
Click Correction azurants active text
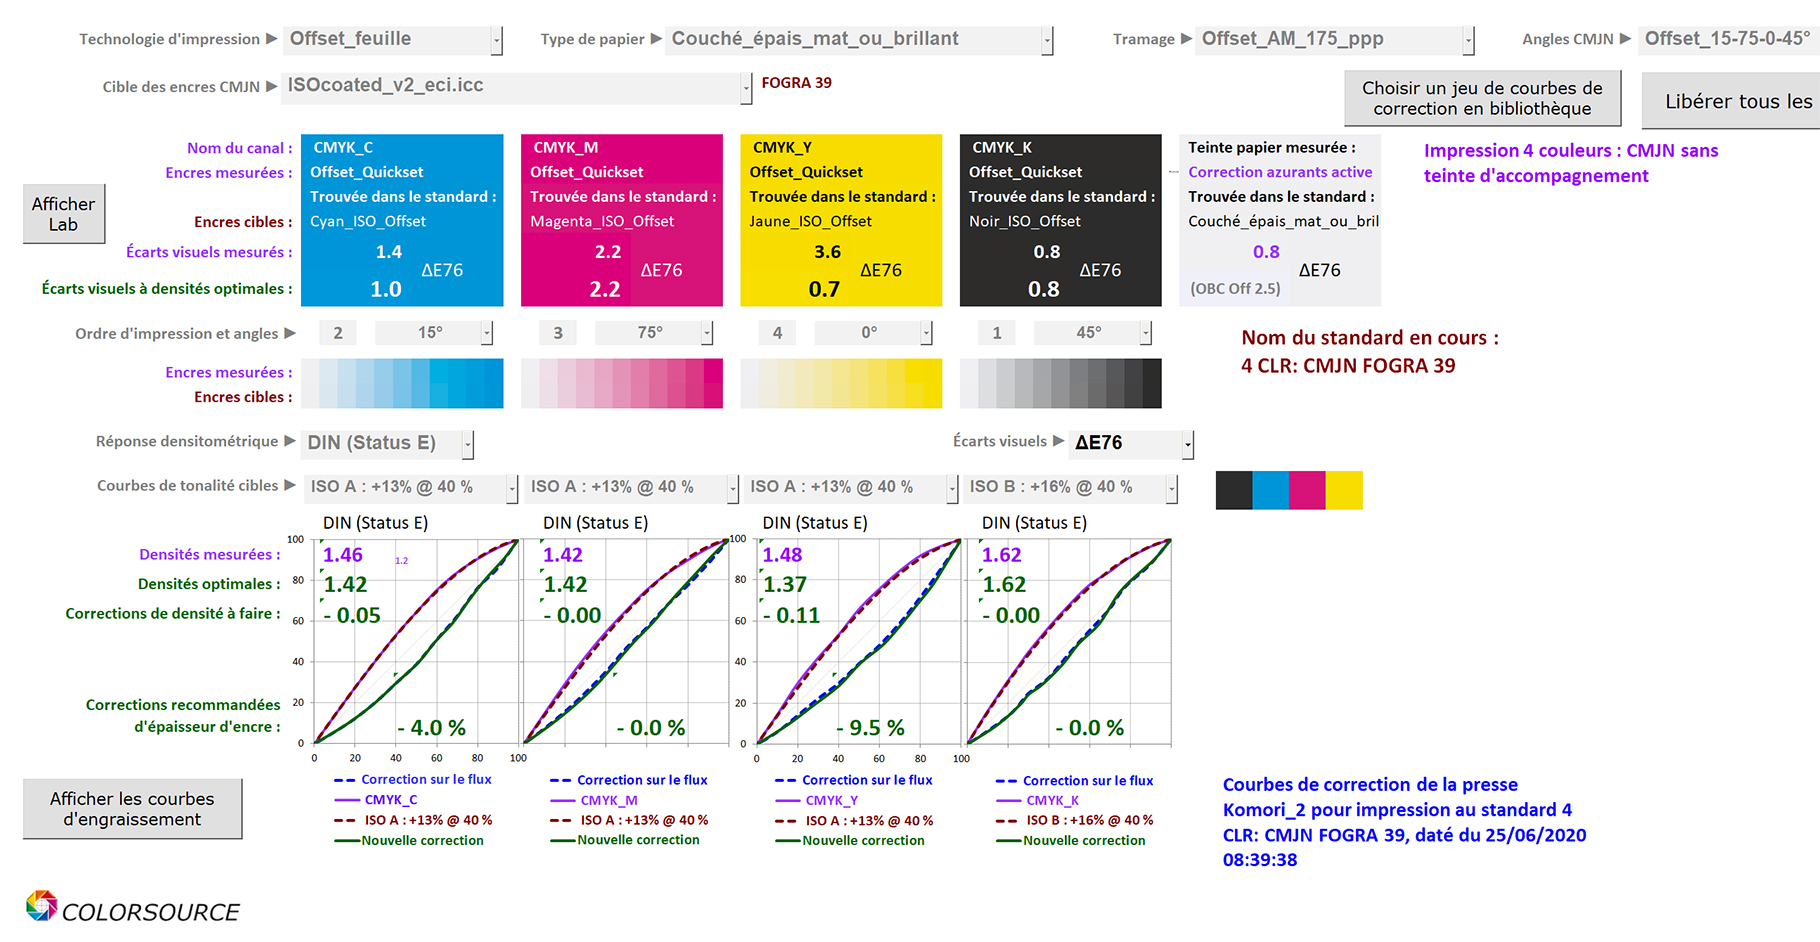[x=1280, y=172]
